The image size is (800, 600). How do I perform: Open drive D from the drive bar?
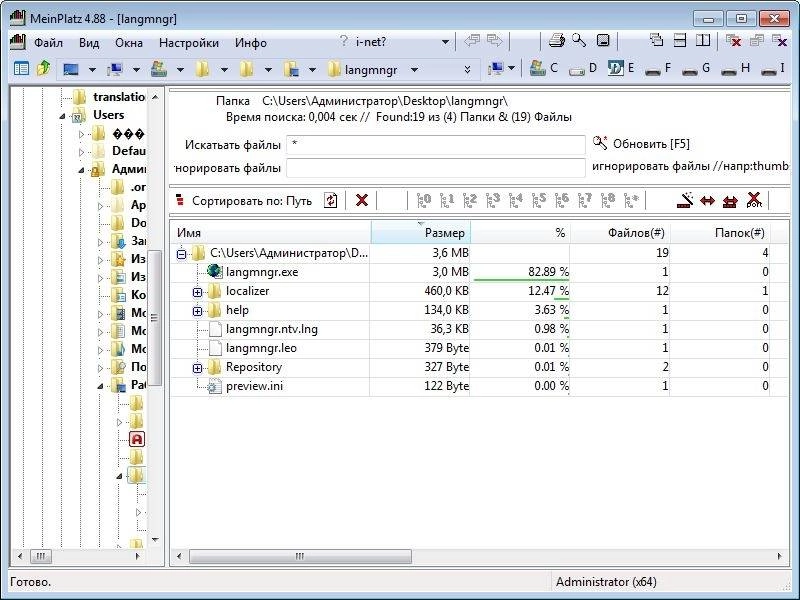[x=583, y=68]
